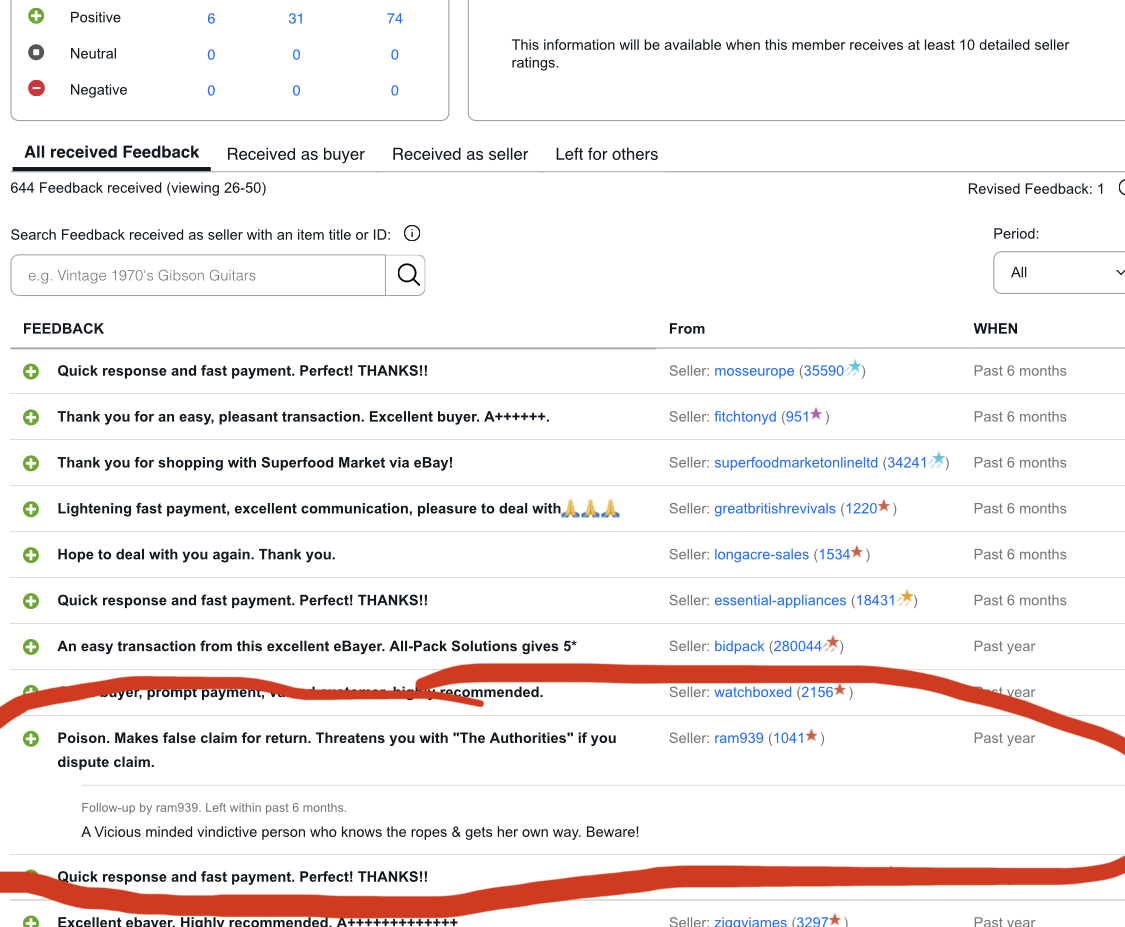Click shooting star next to bidpack score

(831, 645)
